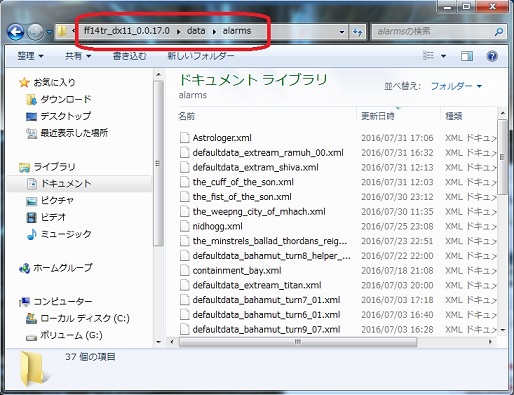Click the ホームグループ globe icon
This screenshot has width=514, height=395.
tap(24, 268)
